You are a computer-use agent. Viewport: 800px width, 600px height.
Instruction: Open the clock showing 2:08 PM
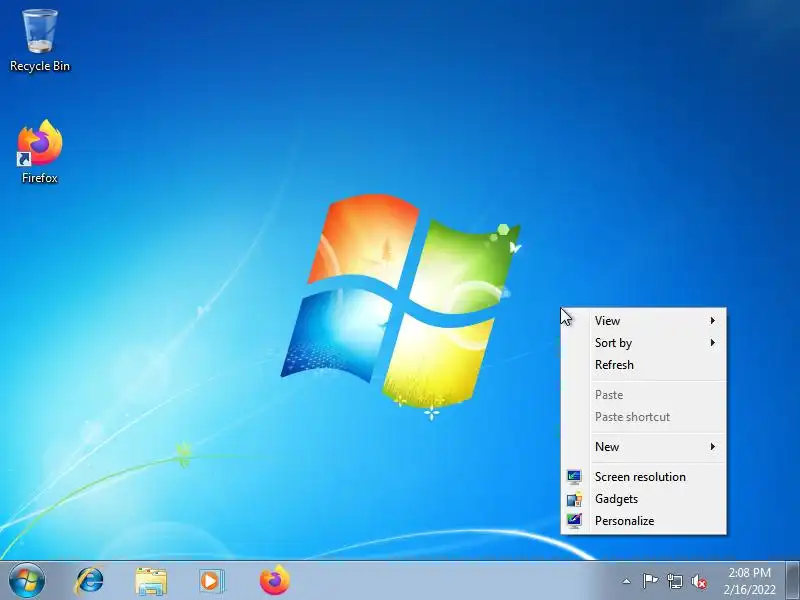(749, 572)
